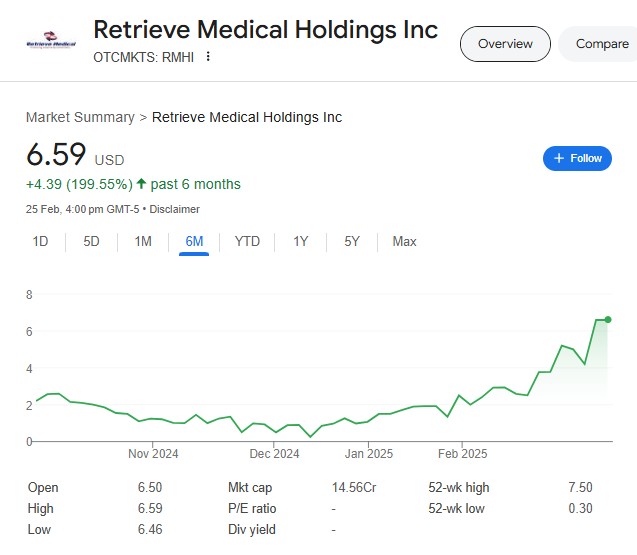The height and width of the screenshot is (555, 637).
Task: Click the Open label in stats table
Action: click(43, 488)
